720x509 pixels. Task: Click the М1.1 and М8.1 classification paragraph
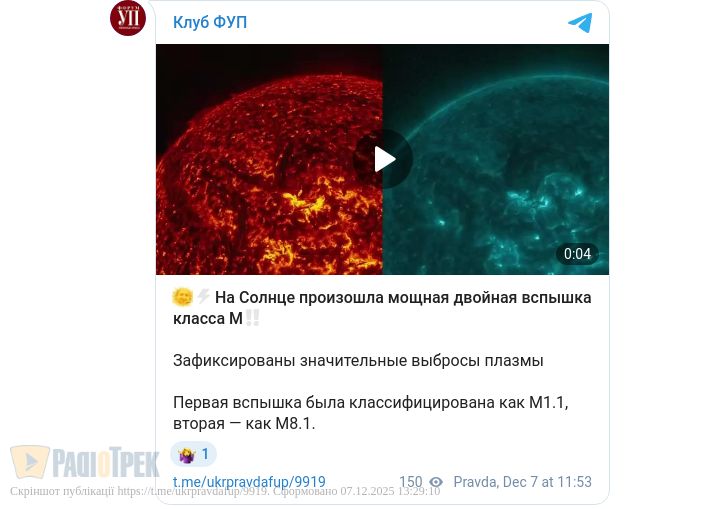click(371, 413)
